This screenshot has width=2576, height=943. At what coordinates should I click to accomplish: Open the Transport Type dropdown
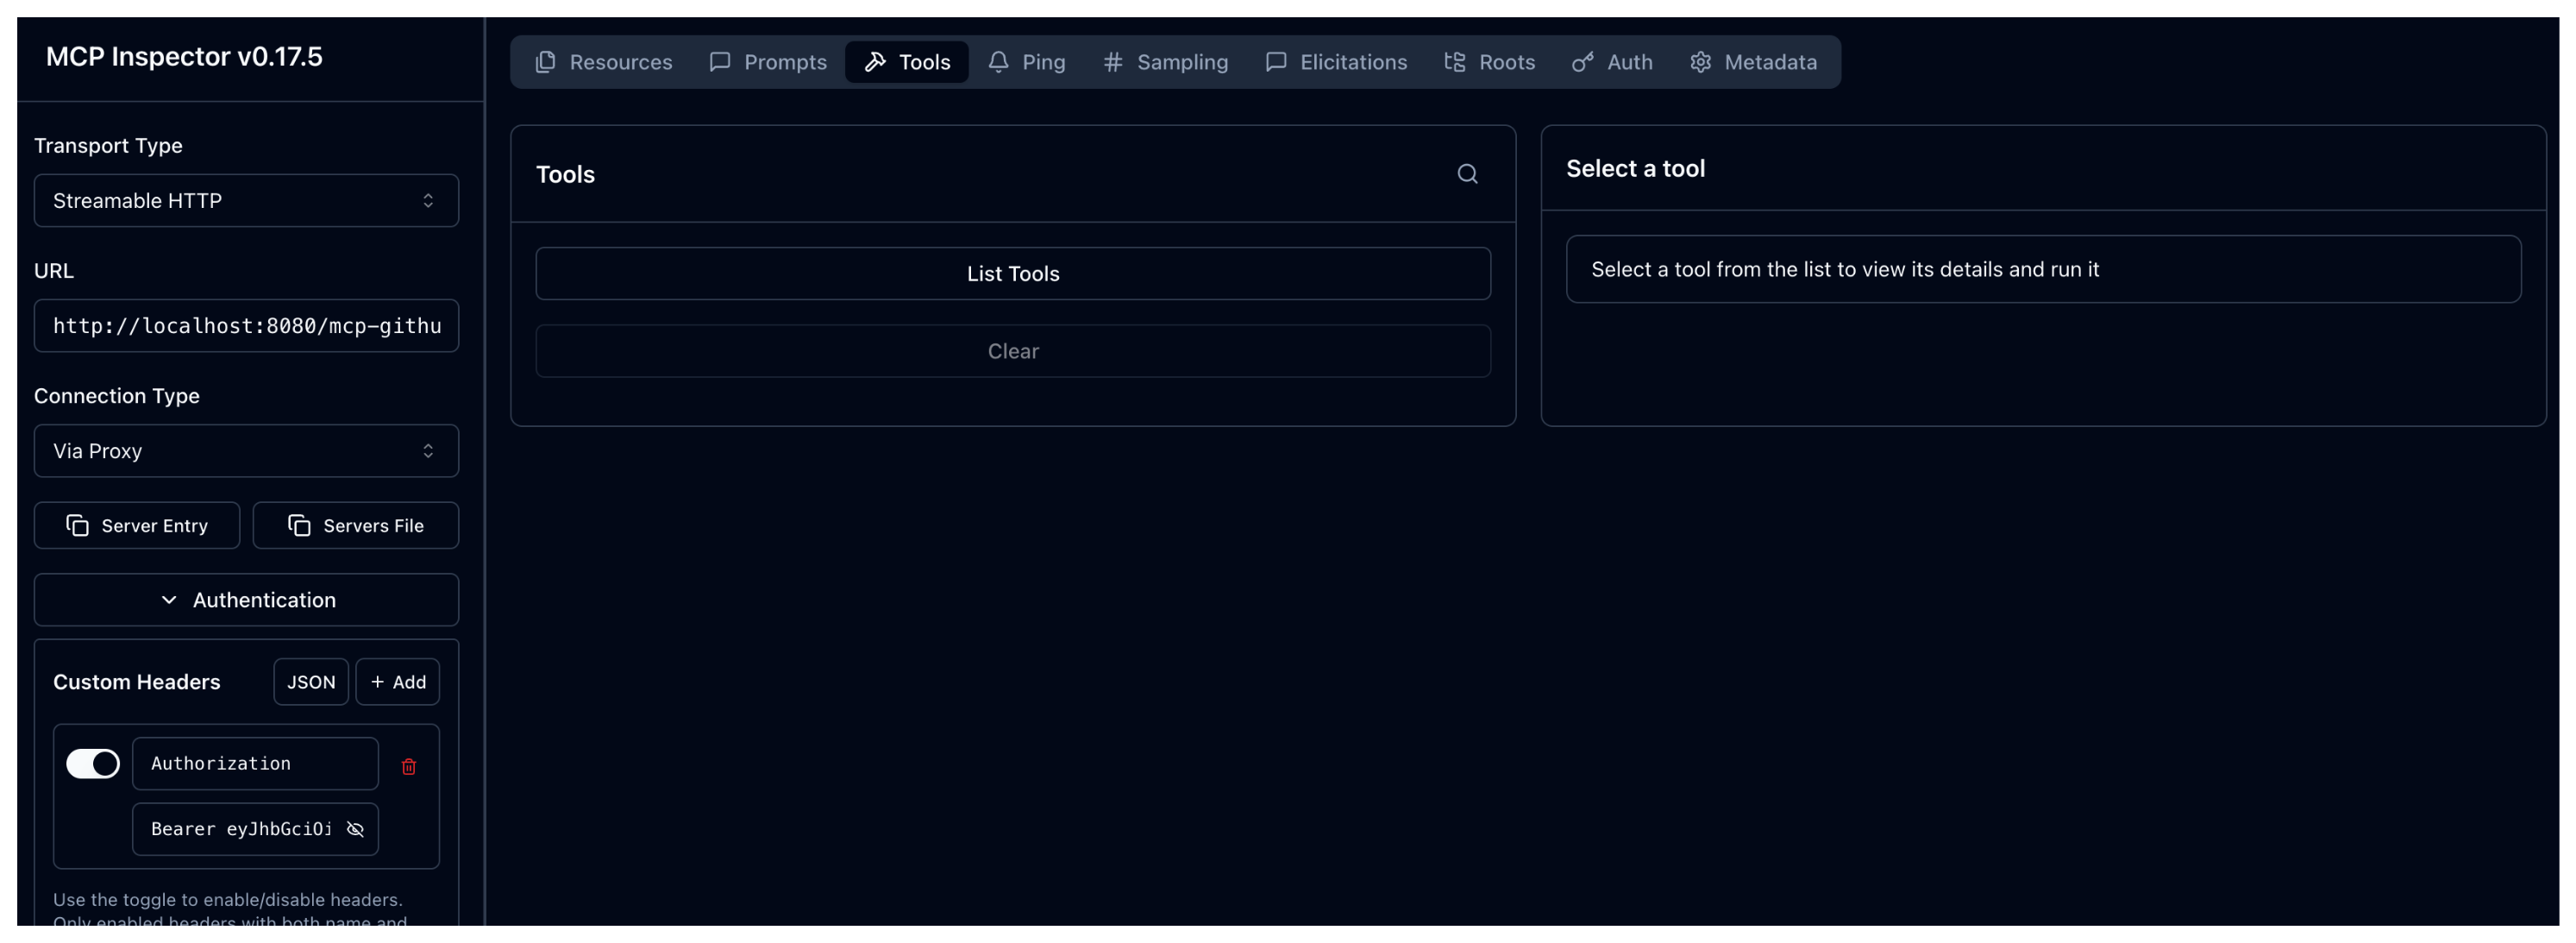pos(246,201)
